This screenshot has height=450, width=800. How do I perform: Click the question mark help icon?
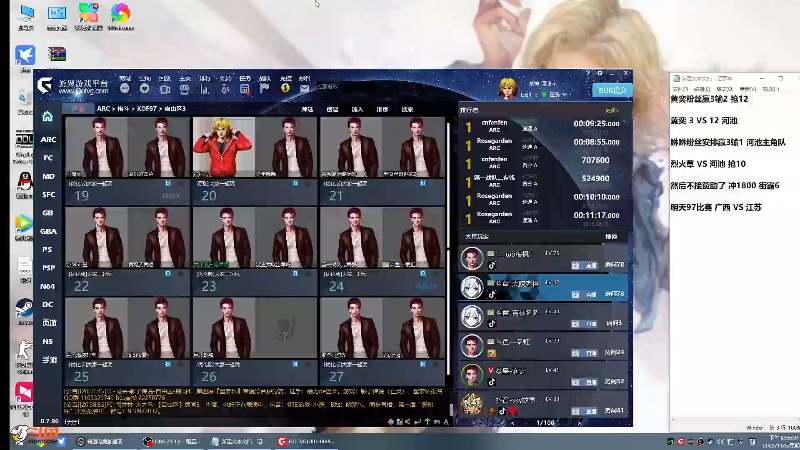coord(588,73)
